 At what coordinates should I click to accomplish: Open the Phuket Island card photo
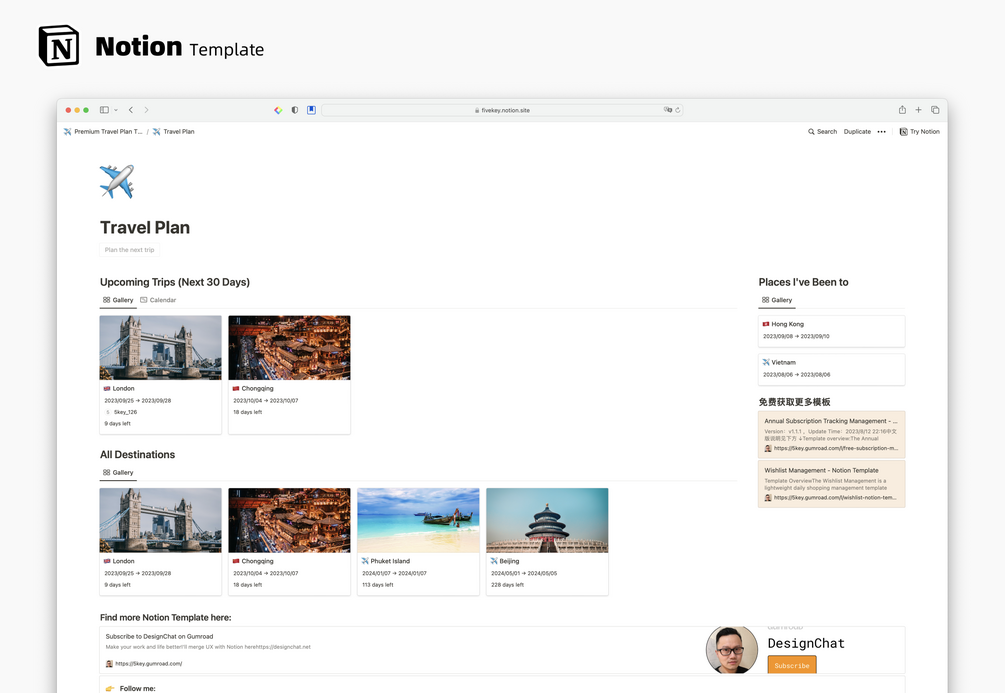point(418,520)
